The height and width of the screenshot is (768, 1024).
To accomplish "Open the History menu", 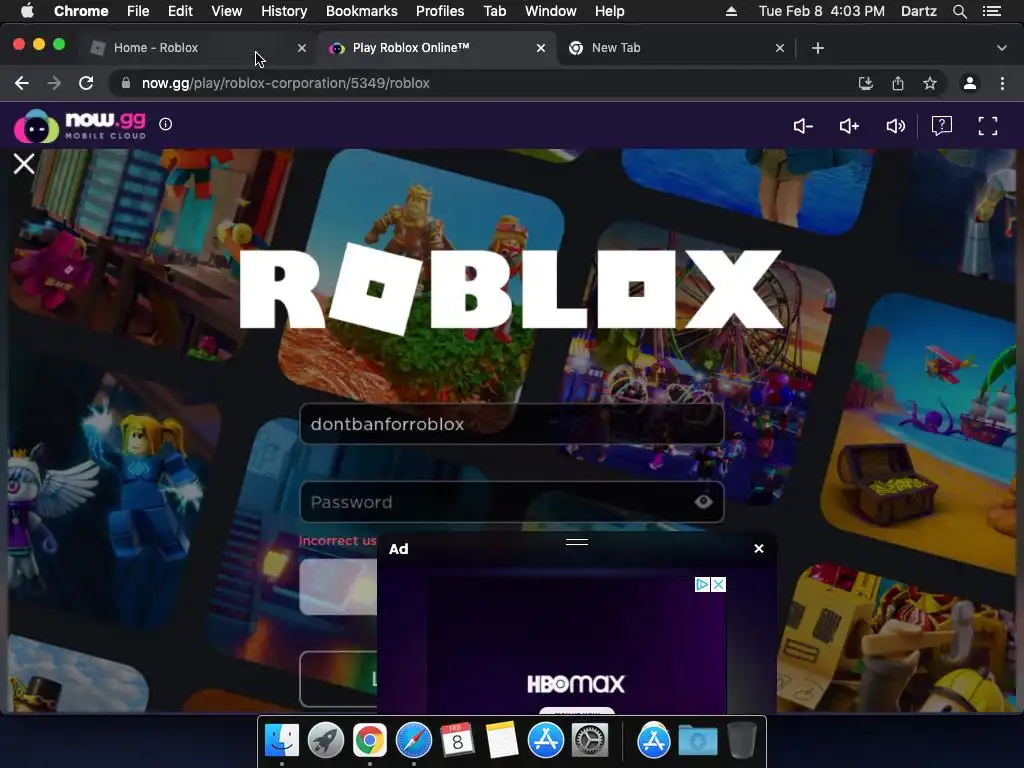I will point(284,11).
